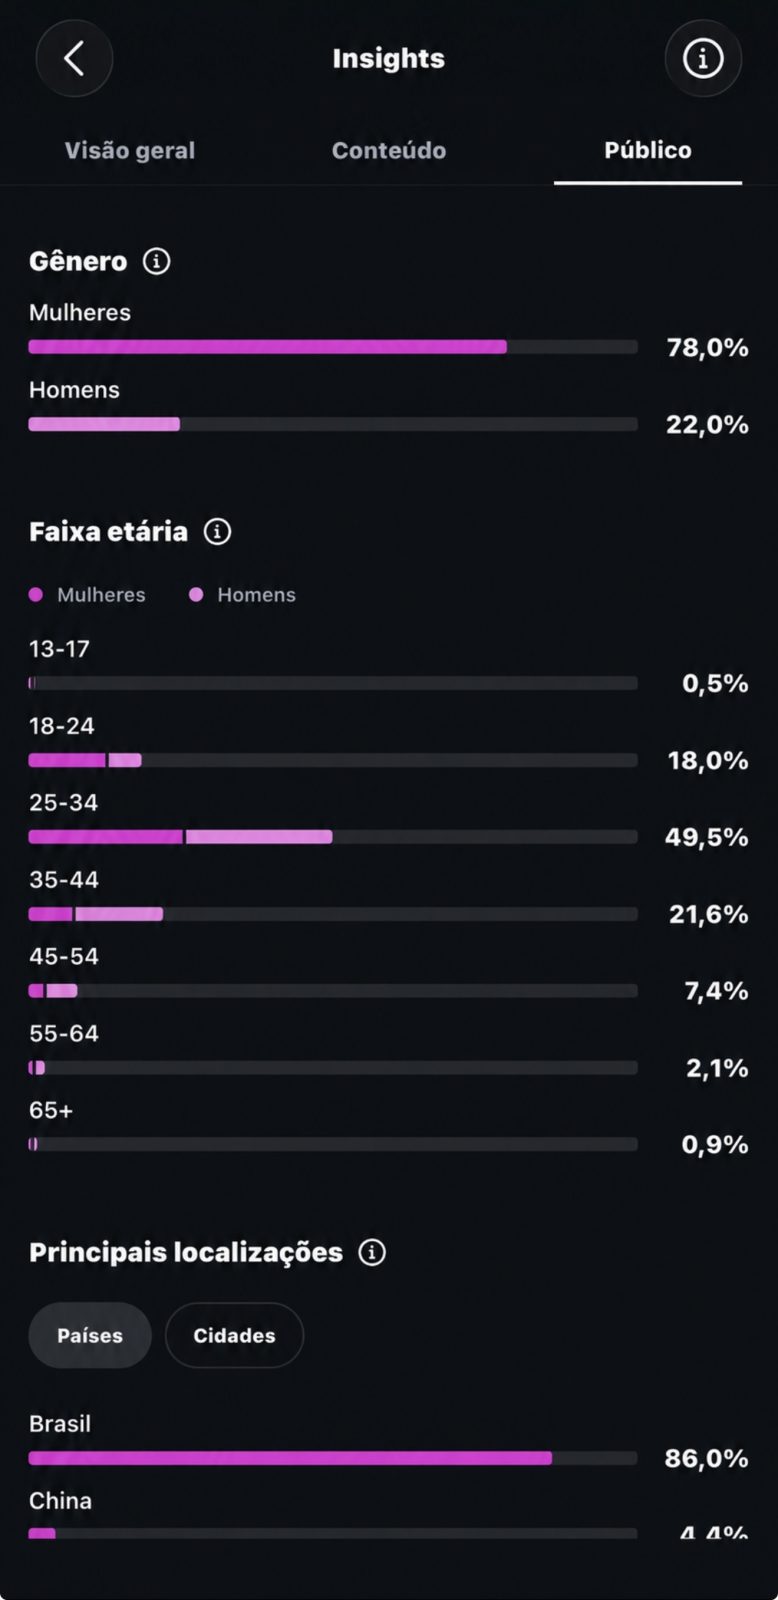The width and height of the screenshot is (778, 1600).
Task: Open the Insights info icon at top right
Action: pyautogui.click(x=703, y=59)
